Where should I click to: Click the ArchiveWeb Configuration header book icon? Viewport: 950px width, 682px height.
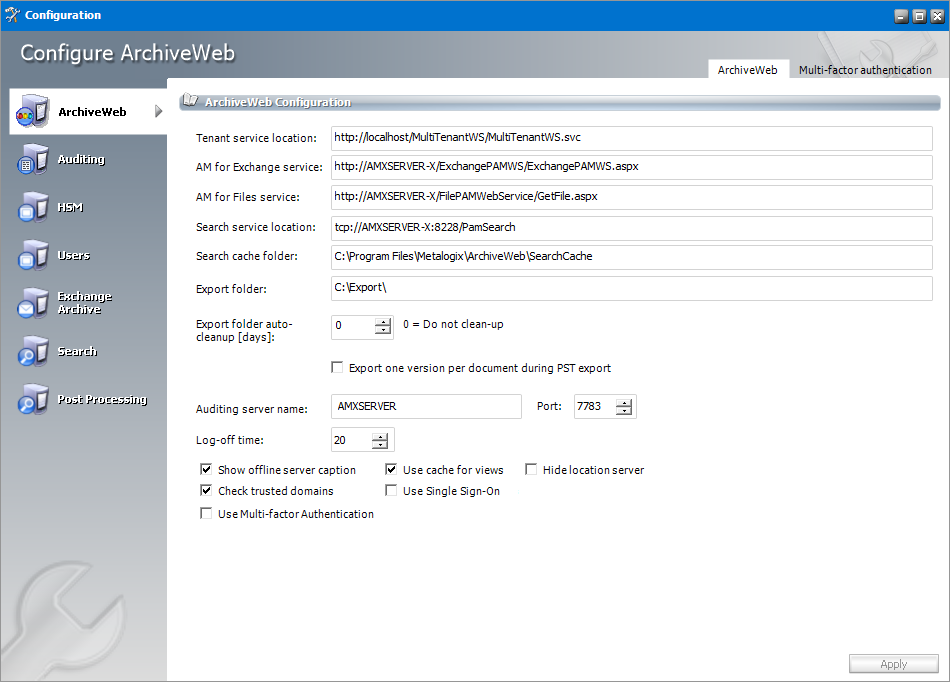[x=190, y=102]
